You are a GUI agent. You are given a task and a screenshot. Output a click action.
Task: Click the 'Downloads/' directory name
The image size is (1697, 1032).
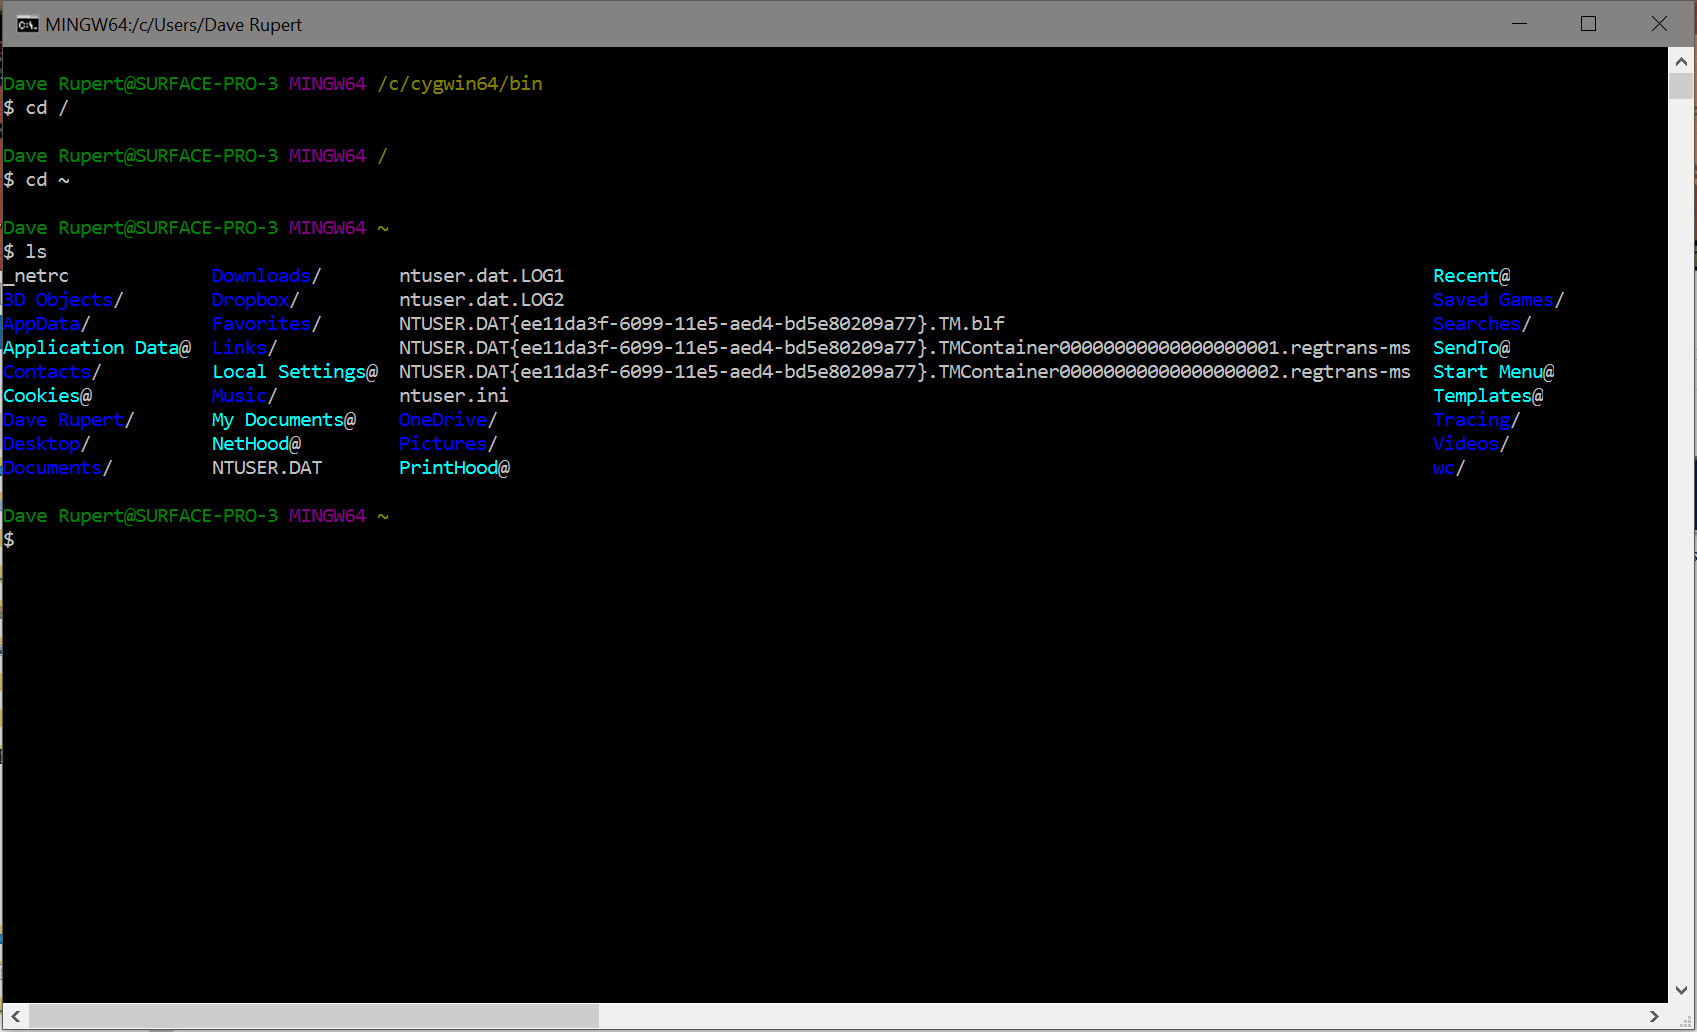[267, 276]
